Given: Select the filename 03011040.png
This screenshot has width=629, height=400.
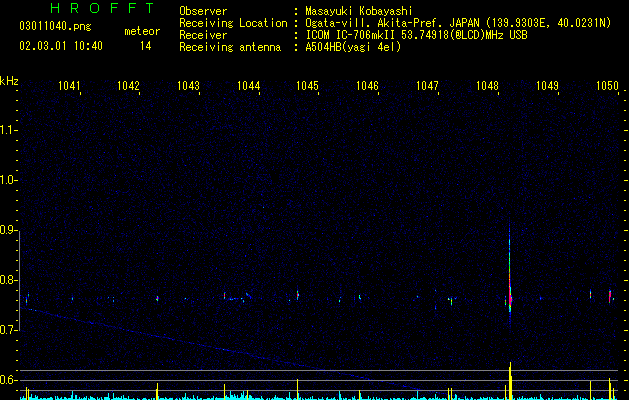Looking at the screenshot, I should pos(55,27).
